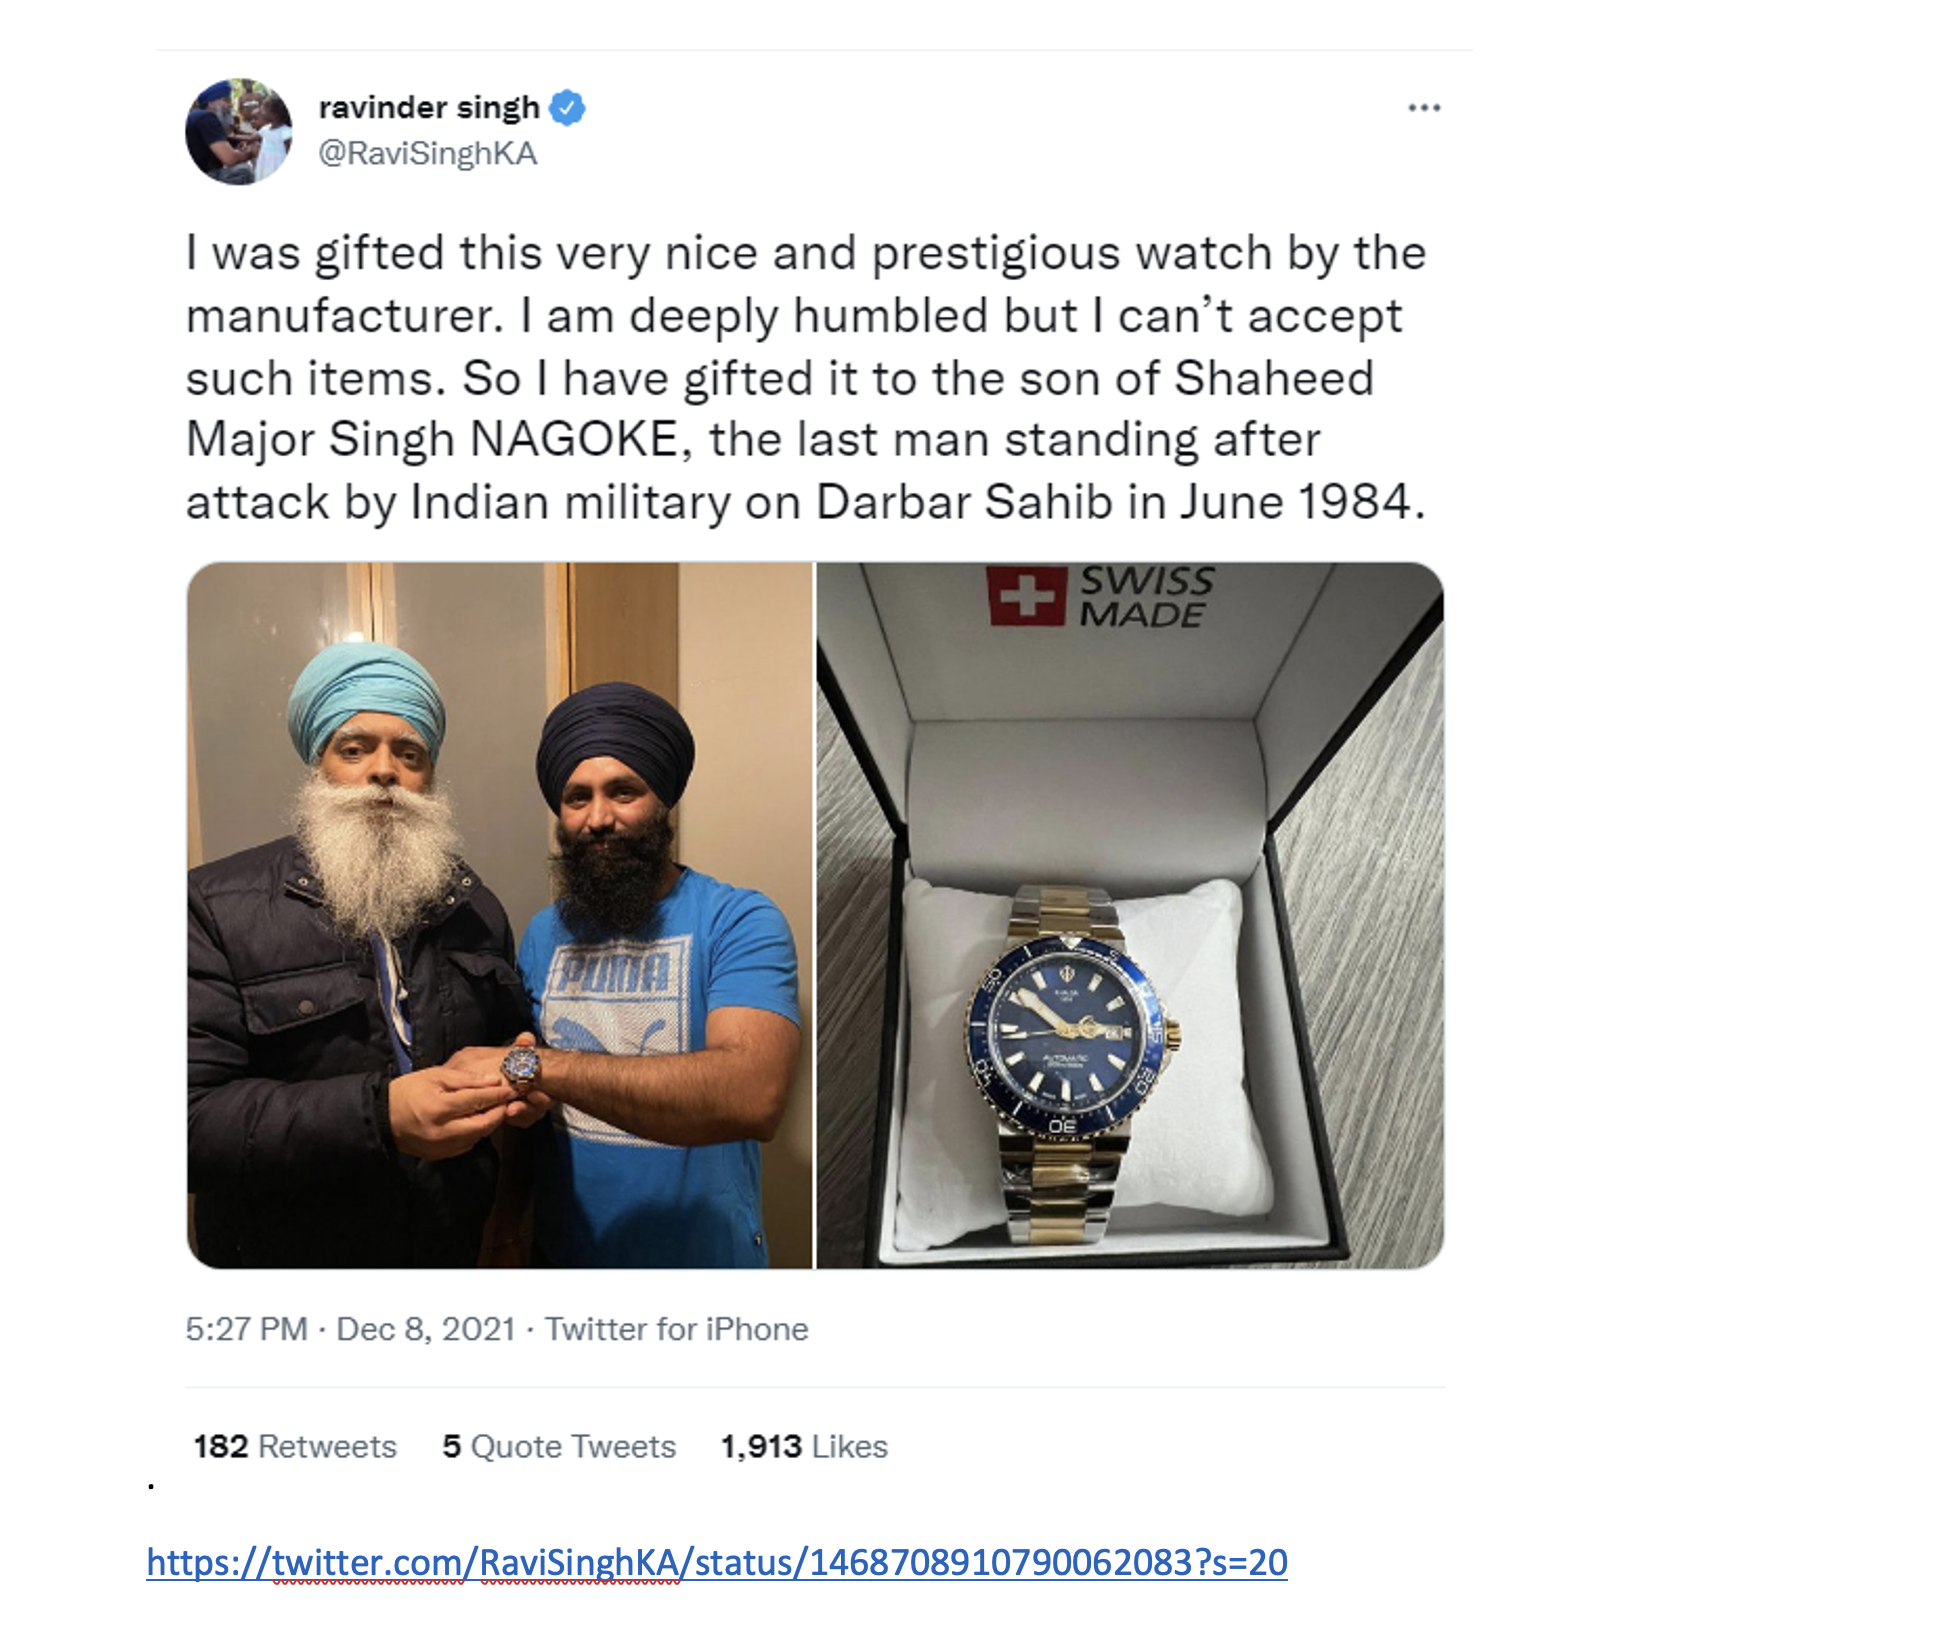Click the Swiss Made red cross logo
This screenshot has height=1652, width=1946.
pos(1026,596)
